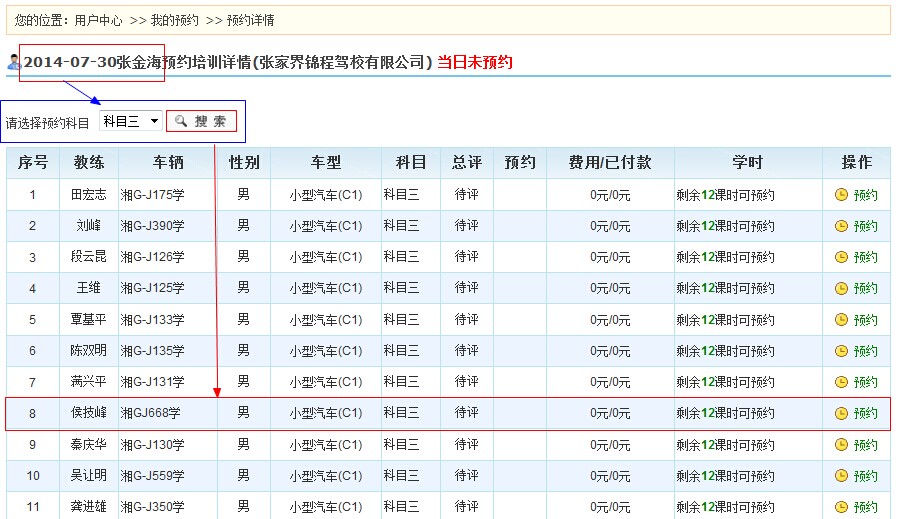Navigate to 我的预约 breadcrumb link
Image resolution: width=901 pixels, height=519 pixels.
[x=174, y=20]
